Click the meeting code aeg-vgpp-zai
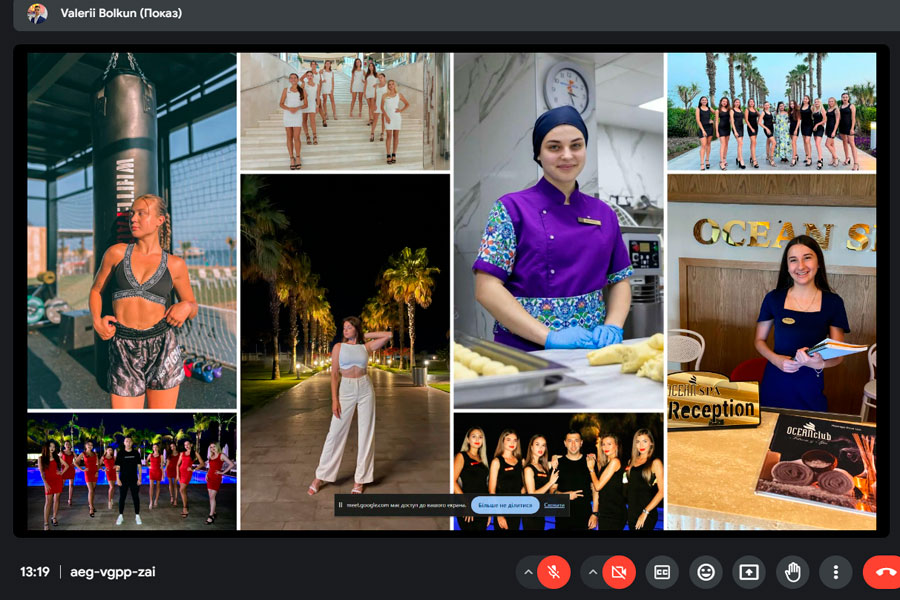 113,572
